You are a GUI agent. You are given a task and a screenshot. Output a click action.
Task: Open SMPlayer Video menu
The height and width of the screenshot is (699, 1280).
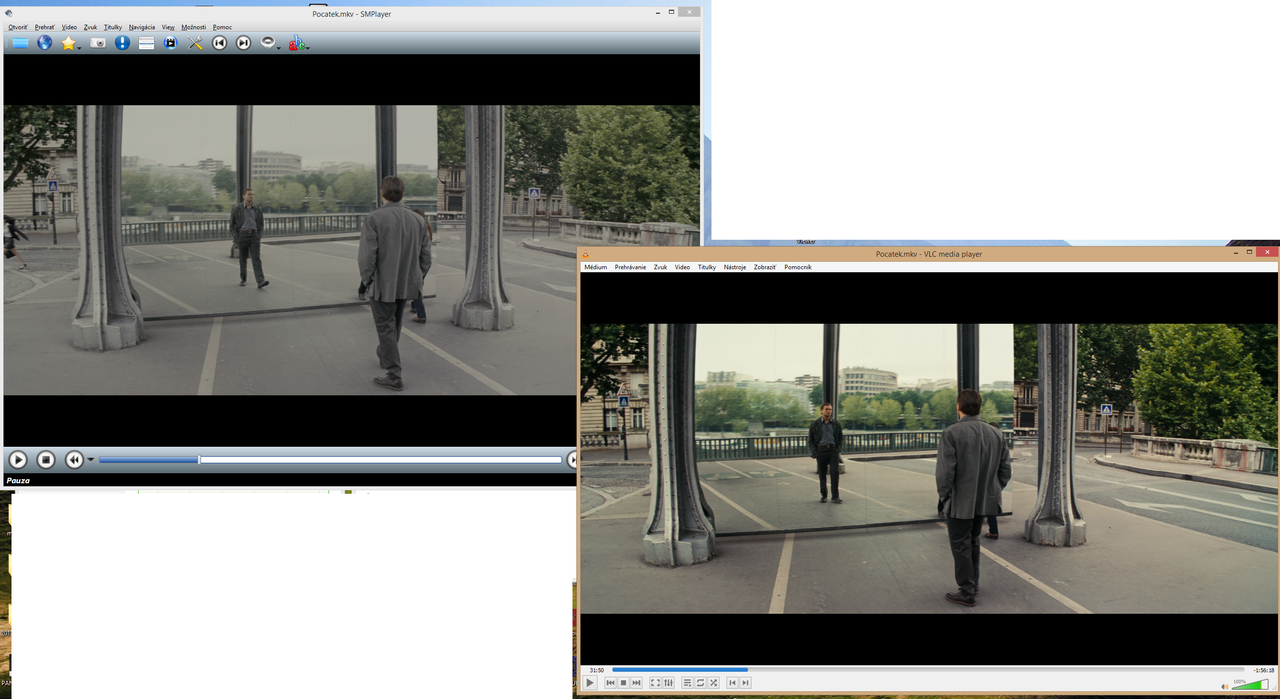coord(69,27)
